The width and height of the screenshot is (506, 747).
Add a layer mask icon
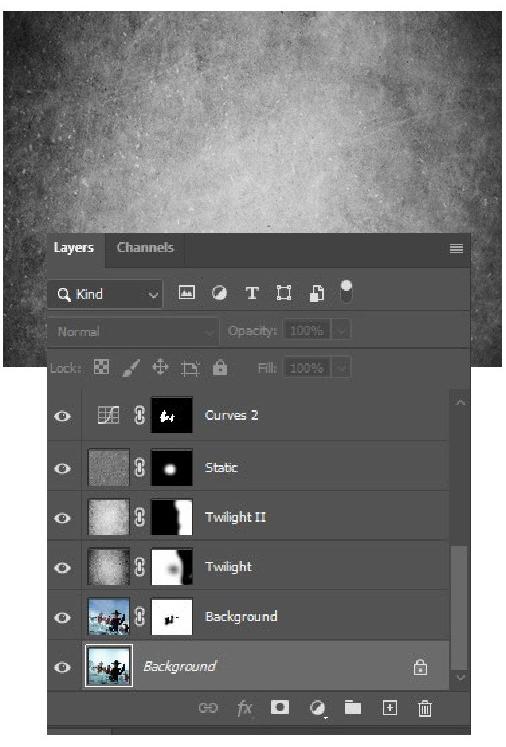point(280,707)
